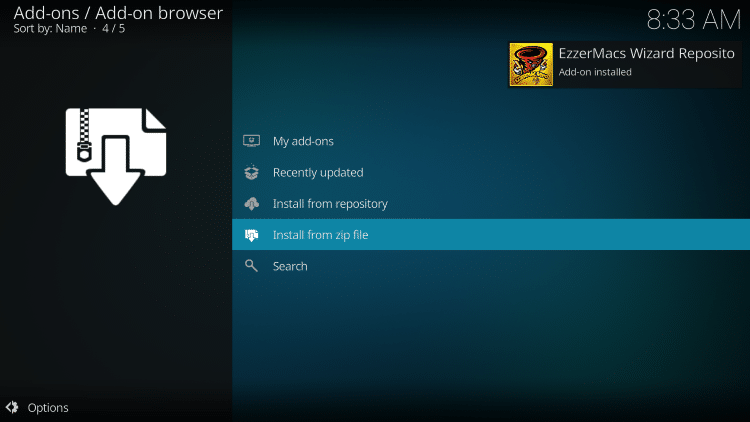Click the EzzerMacs Wizard notification thumbnail
Screen dimensions: 750x422
point(531,64)
